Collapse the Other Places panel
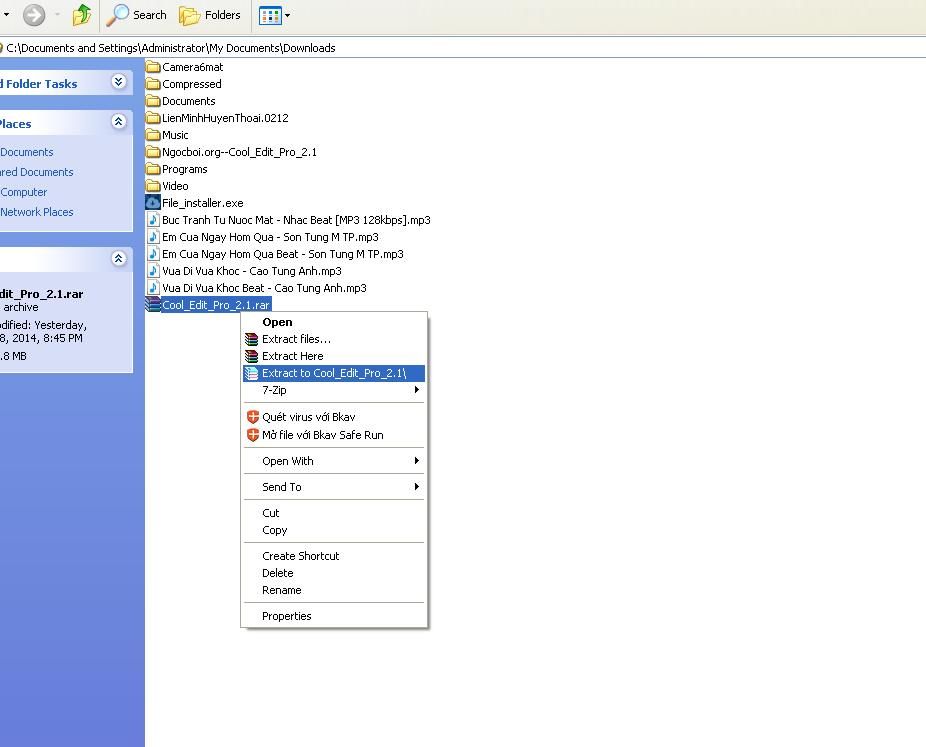This screenshot has height=747, width=926. tap(118, 122)
